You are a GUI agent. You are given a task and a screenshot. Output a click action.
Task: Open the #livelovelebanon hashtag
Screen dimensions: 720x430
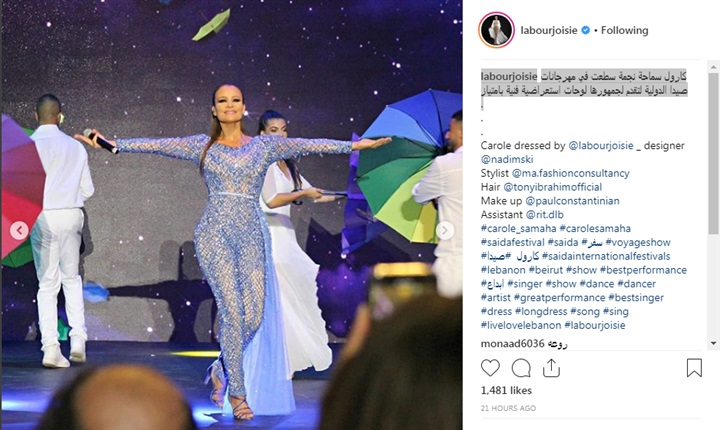521,325
